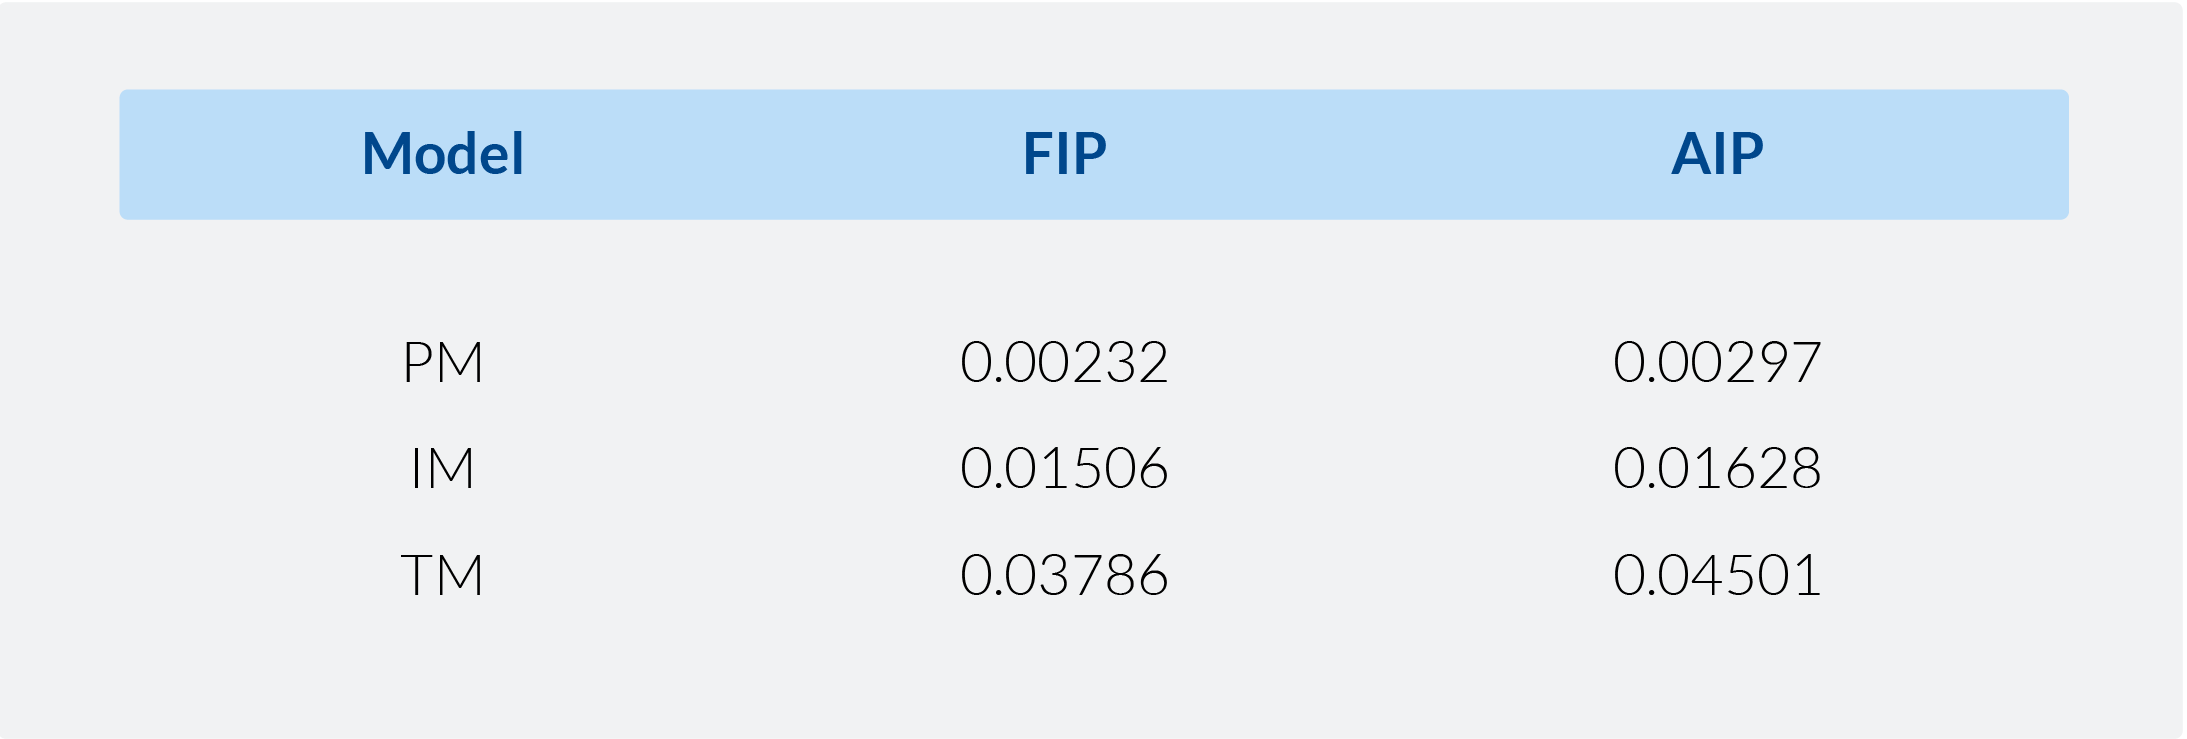This screenshot has height=739, width=2187.
Task: Click header bar space between FIP and AIP
Action: [x=1390, y=154]
